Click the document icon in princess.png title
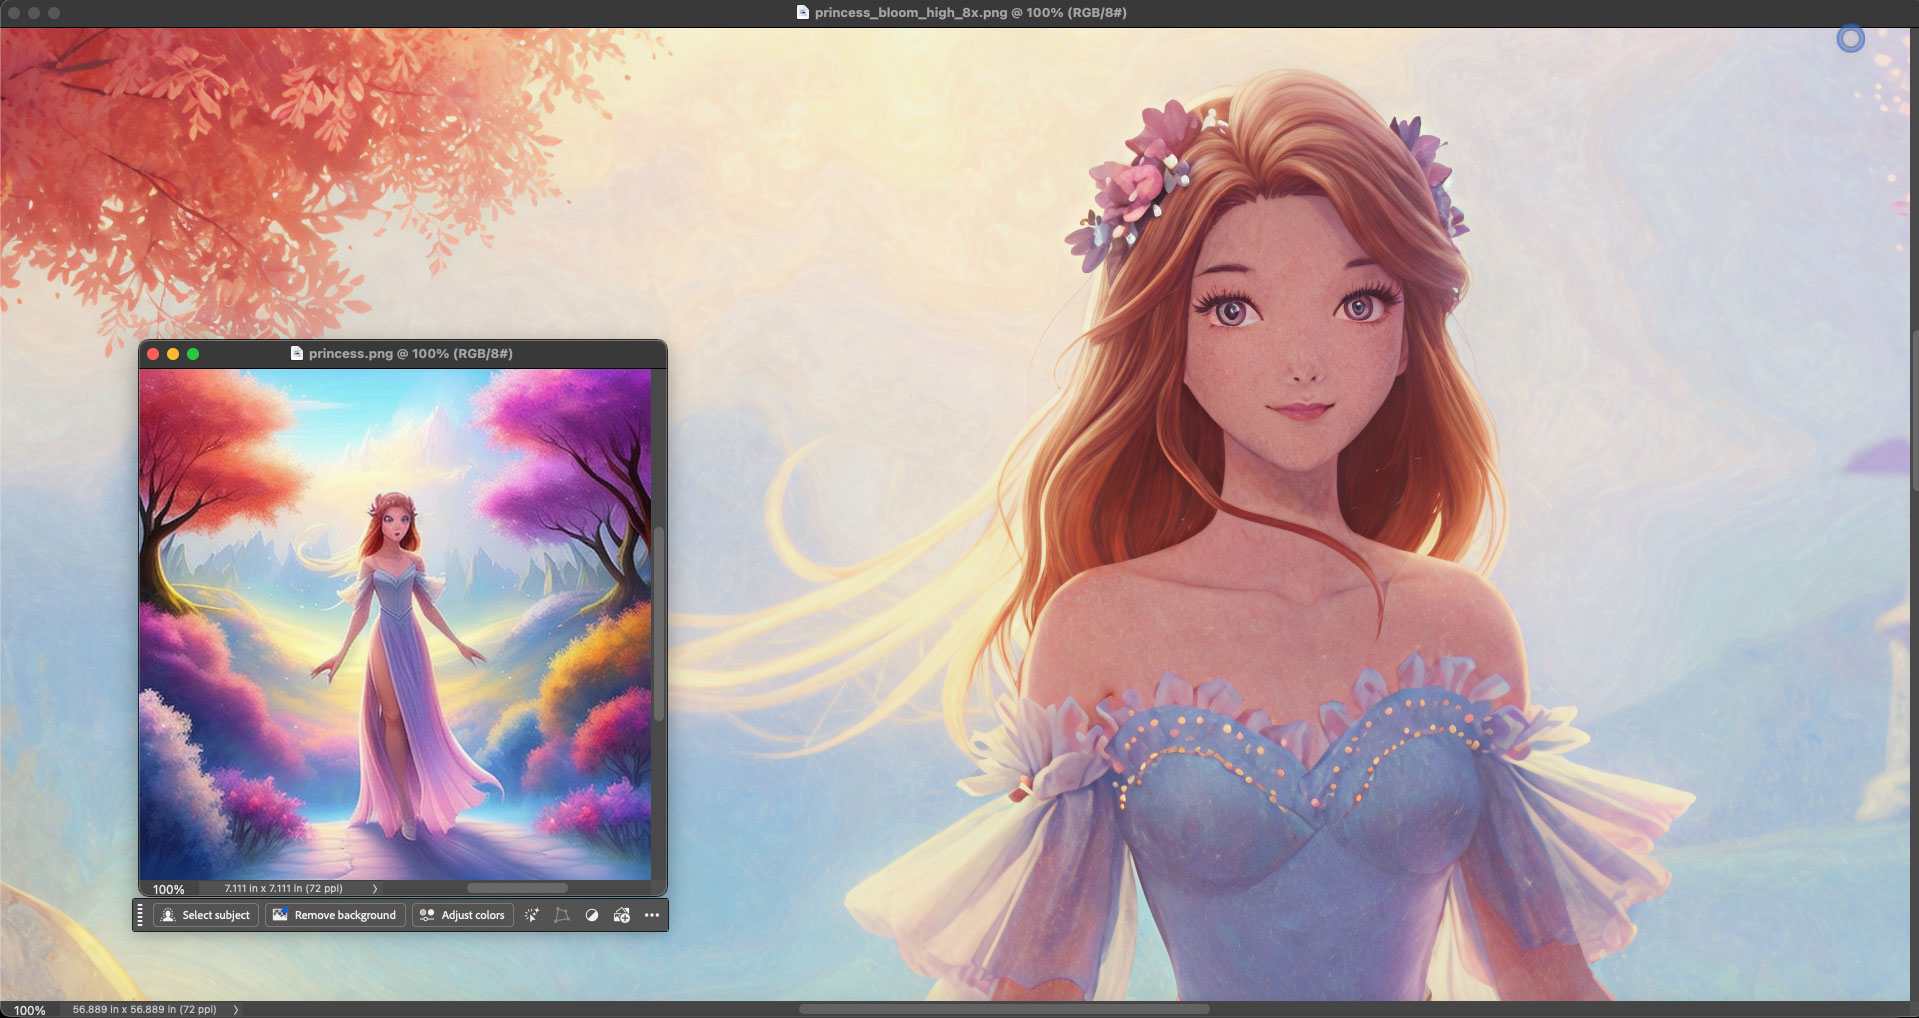 [x=296, y=353]
